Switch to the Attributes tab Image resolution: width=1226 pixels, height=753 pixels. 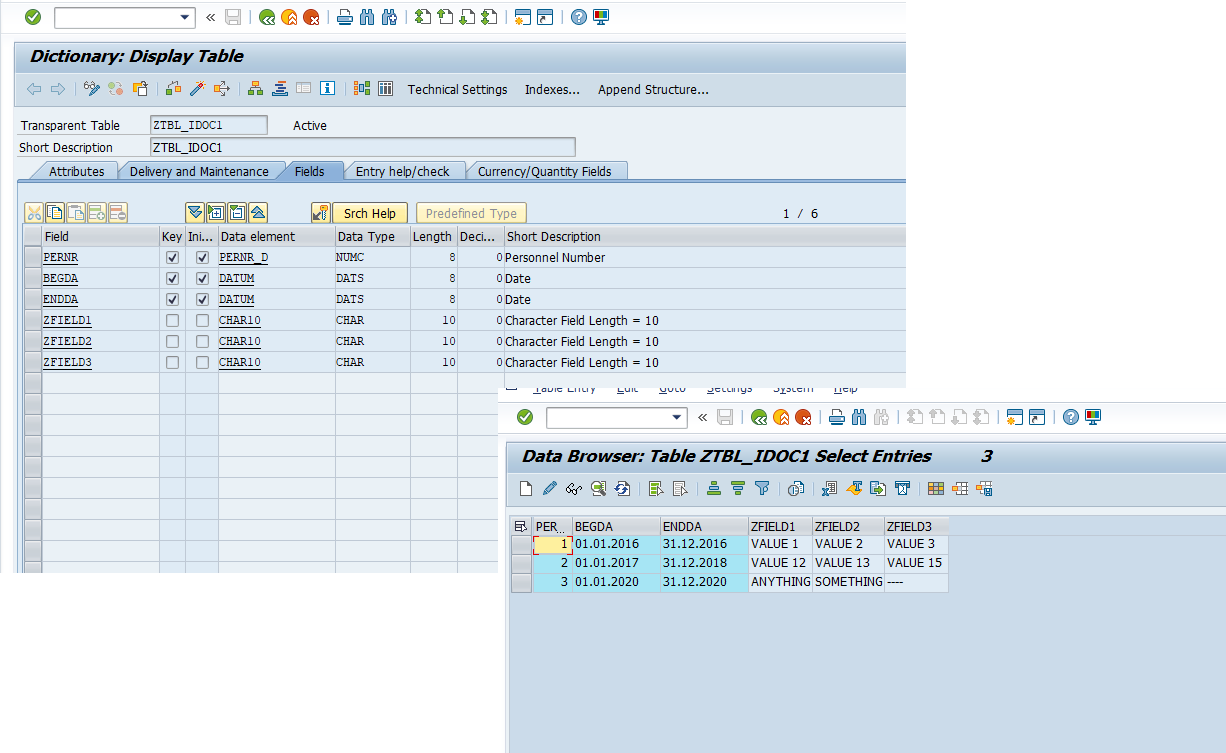pos(77,171)
